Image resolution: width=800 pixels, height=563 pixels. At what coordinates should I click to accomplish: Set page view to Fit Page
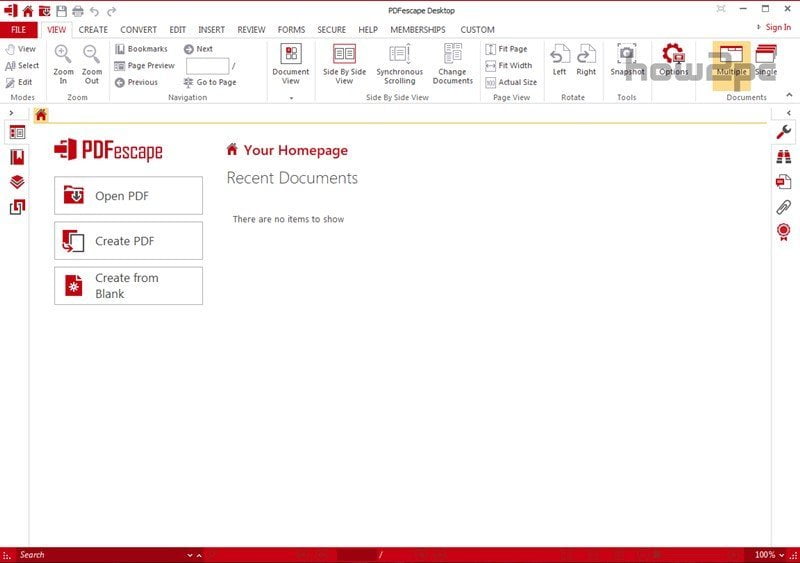coord(506,49)
